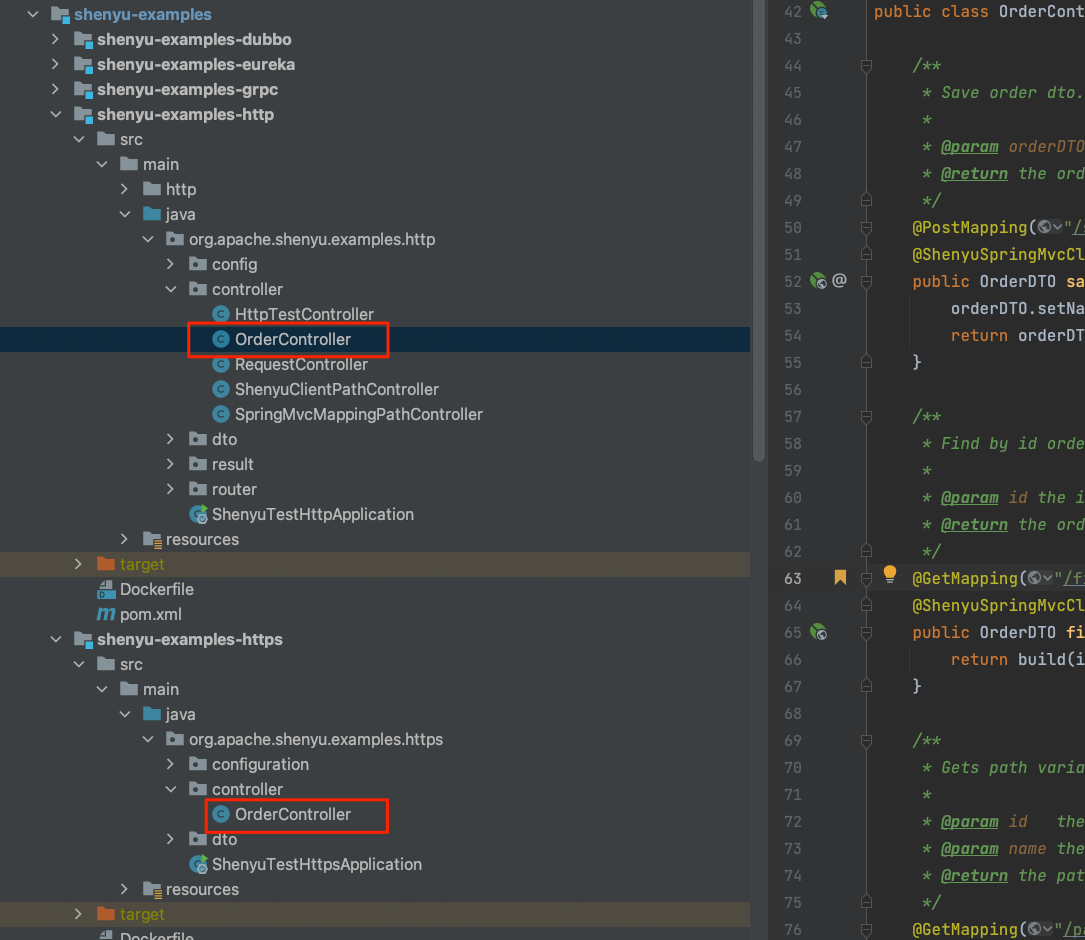Click the bookmark icon on line 63
The width and height of the screenshot is (1085, 940).
(840, 577)
